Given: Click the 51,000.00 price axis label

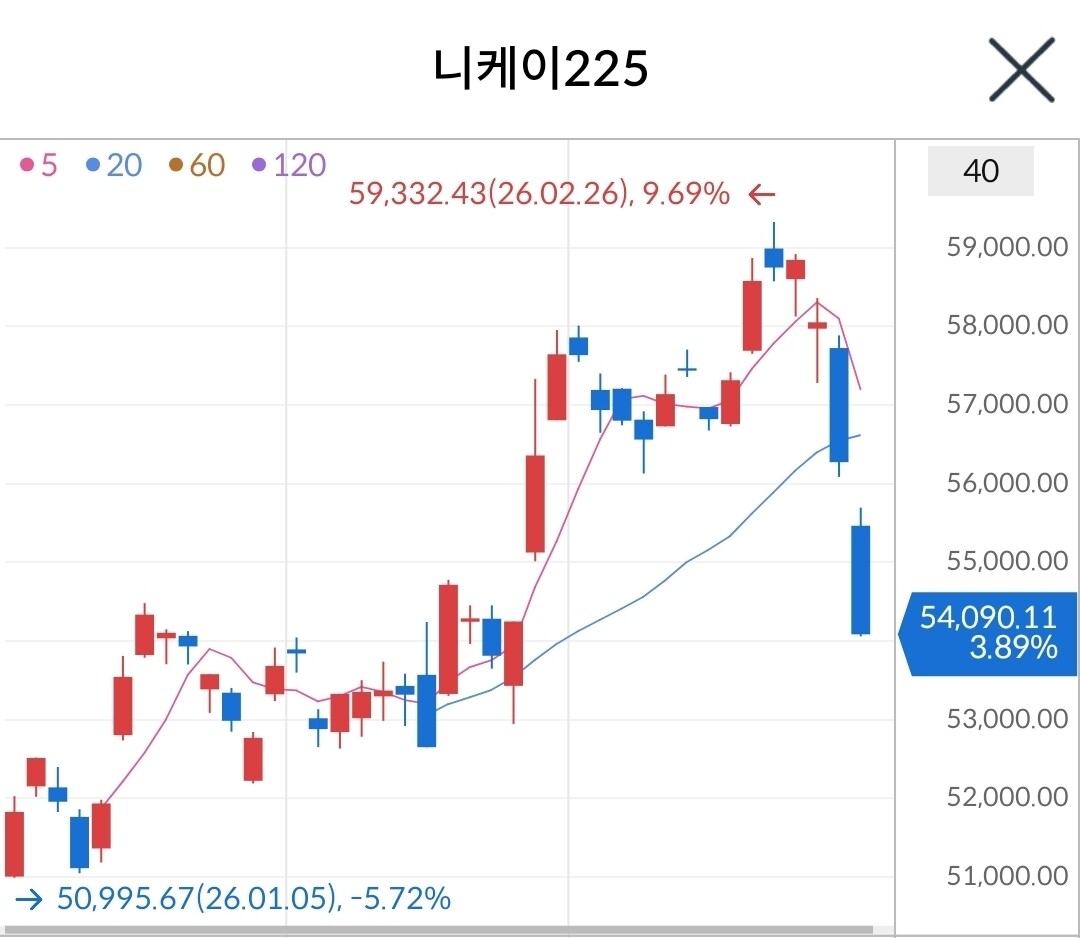Looking at the screenshot, I should click(1006, 877).
